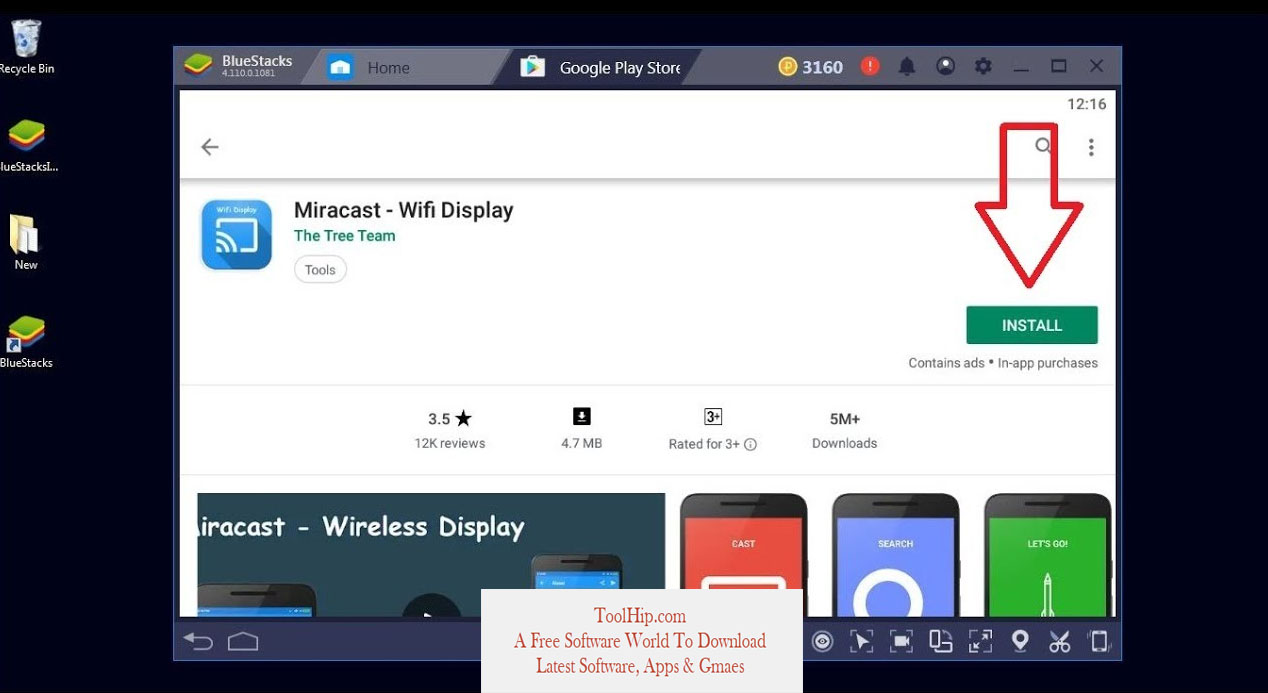Open the Play Store search icon
The width and height of the screenshot is (1268, 693).
1044,146
